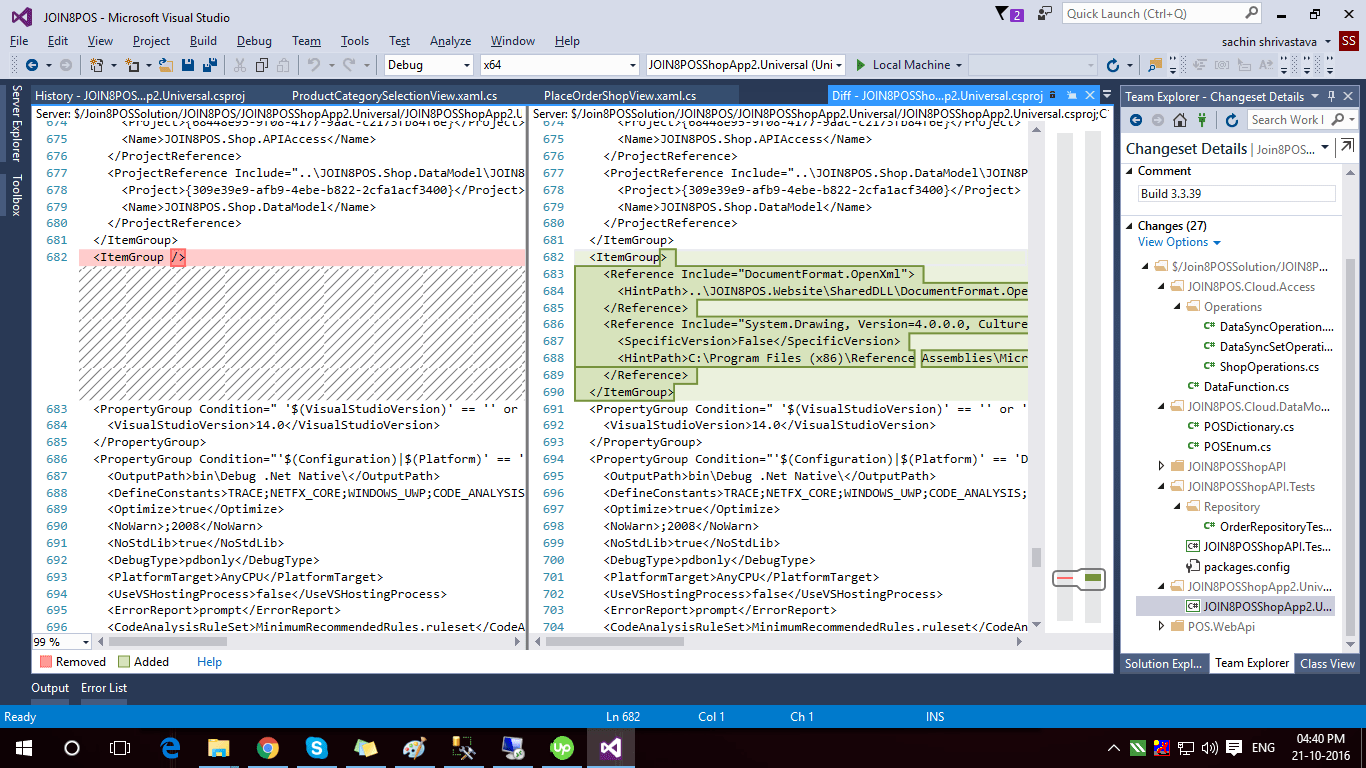
Task: Click the Manage Connections plug icon
Action: pyautogui.click(x=1201, y=120)
